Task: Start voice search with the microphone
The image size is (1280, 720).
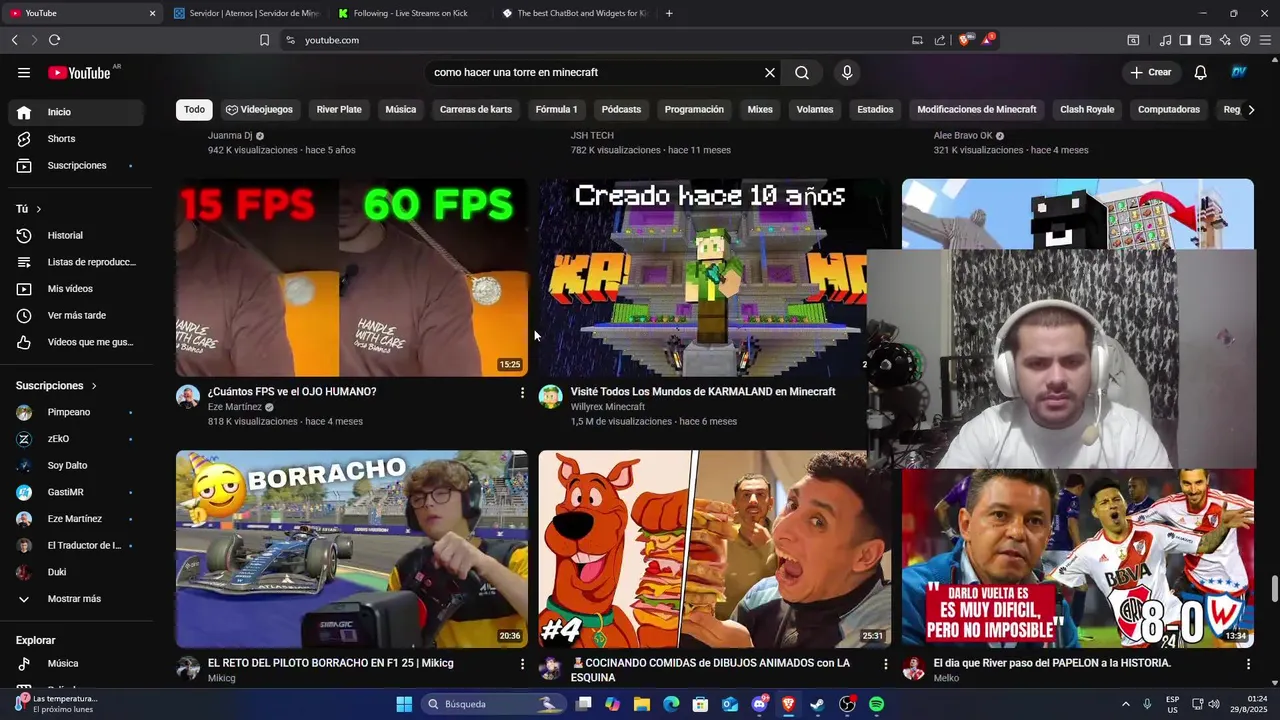Action: click(847, 72)
